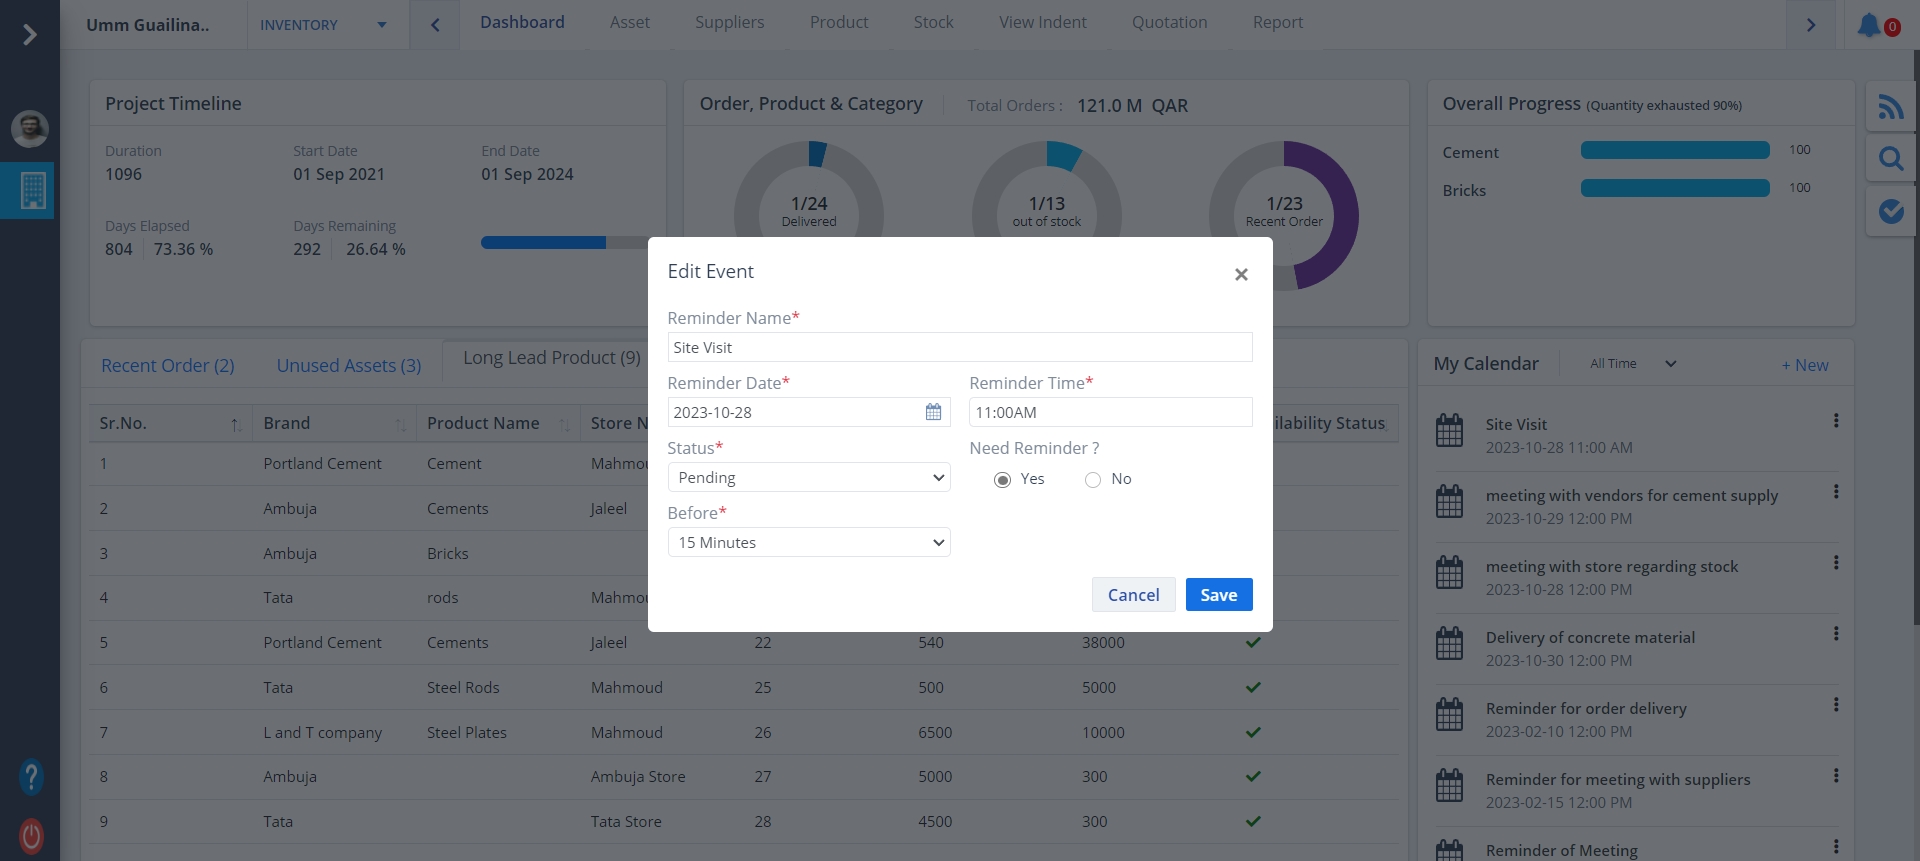The image size is (1920, 861).
Task: Switch to Unused Assets (3) tab
Action: tap(348, 366)
